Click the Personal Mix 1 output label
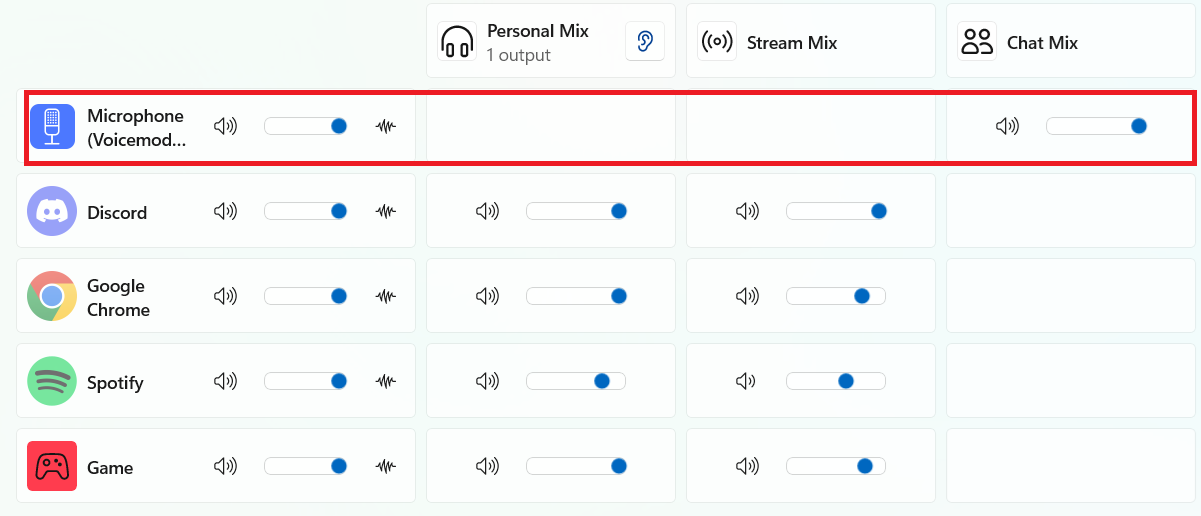This screenshot has height=516, width=1201. 518,55
